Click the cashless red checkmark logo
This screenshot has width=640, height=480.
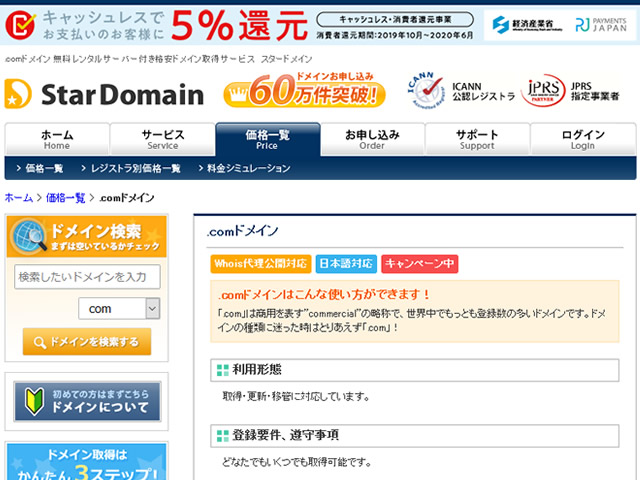(x=20, y=25)
